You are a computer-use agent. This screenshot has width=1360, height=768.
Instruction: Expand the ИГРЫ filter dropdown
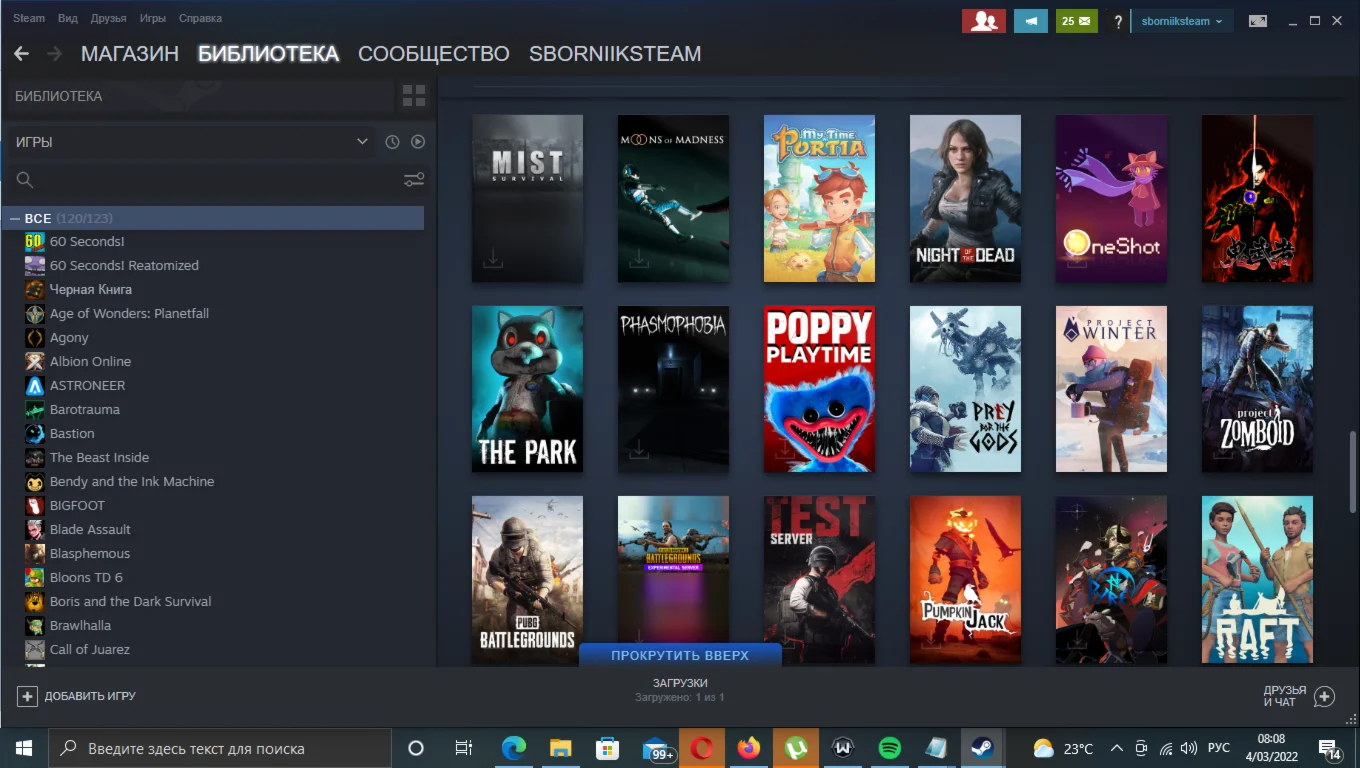pyautogui.click(x=362, y=142)
